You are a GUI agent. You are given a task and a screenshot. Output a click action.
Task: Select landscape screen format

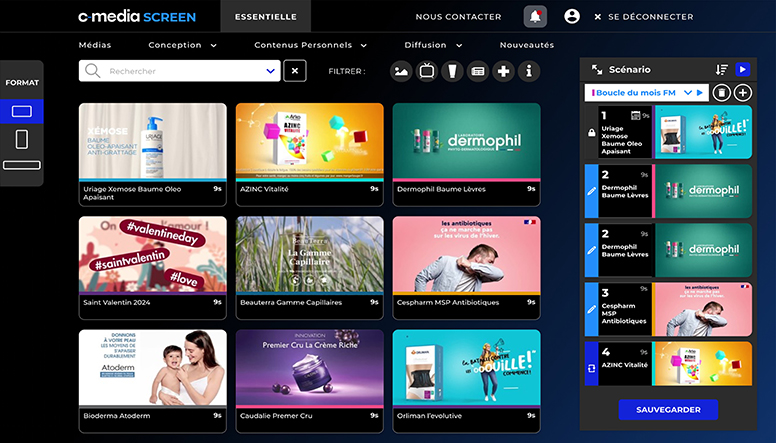(22, 111)
